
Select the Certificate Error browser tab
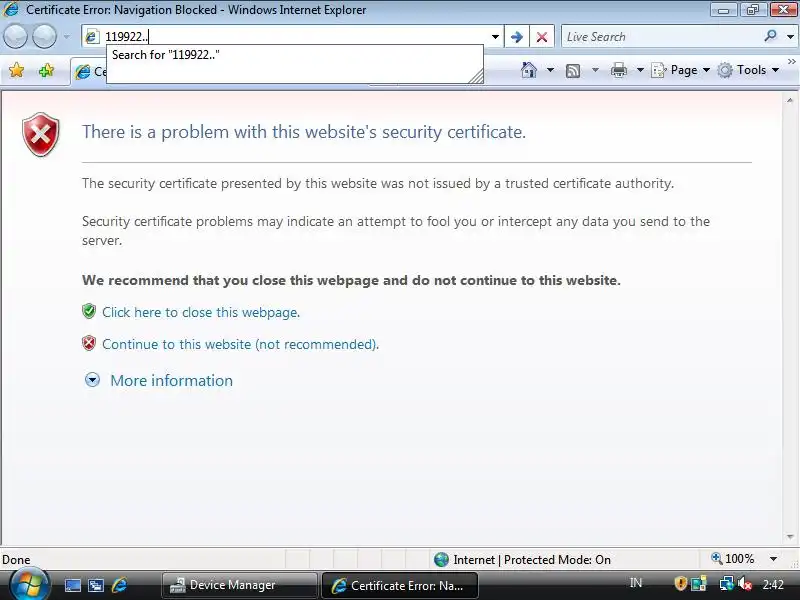pyautogui.click(x=89, y=72)
